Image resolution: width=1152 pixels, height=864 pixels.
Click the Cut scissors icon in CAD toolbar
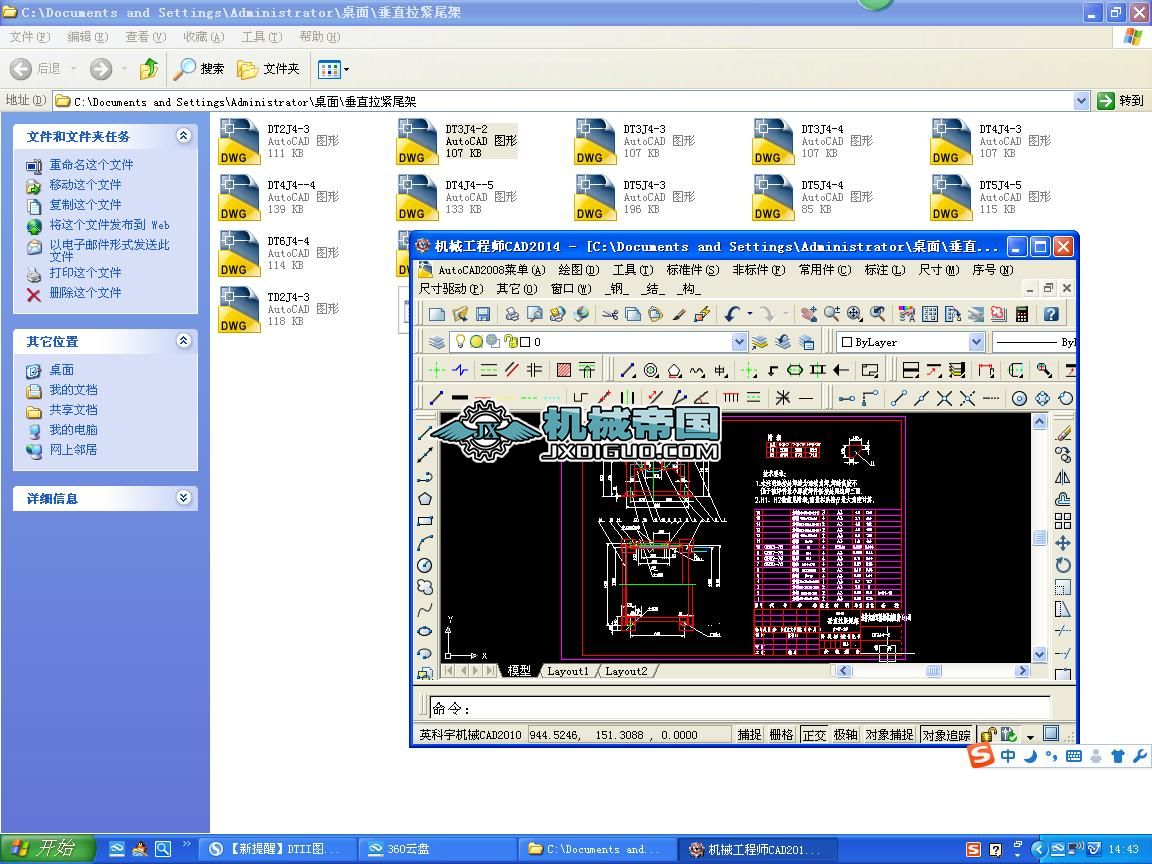(x=610, y=314)
